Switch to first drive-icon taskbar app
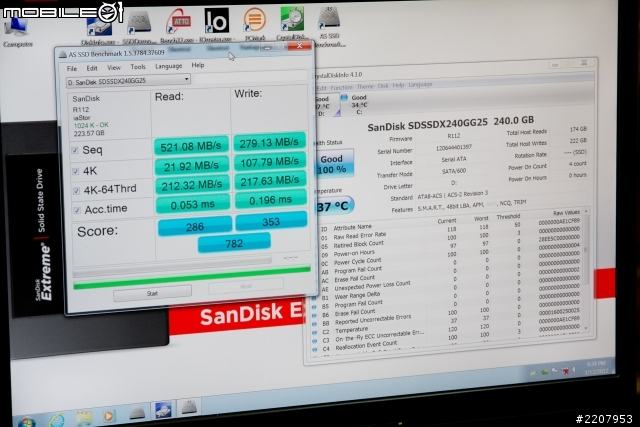 point(137,413)
